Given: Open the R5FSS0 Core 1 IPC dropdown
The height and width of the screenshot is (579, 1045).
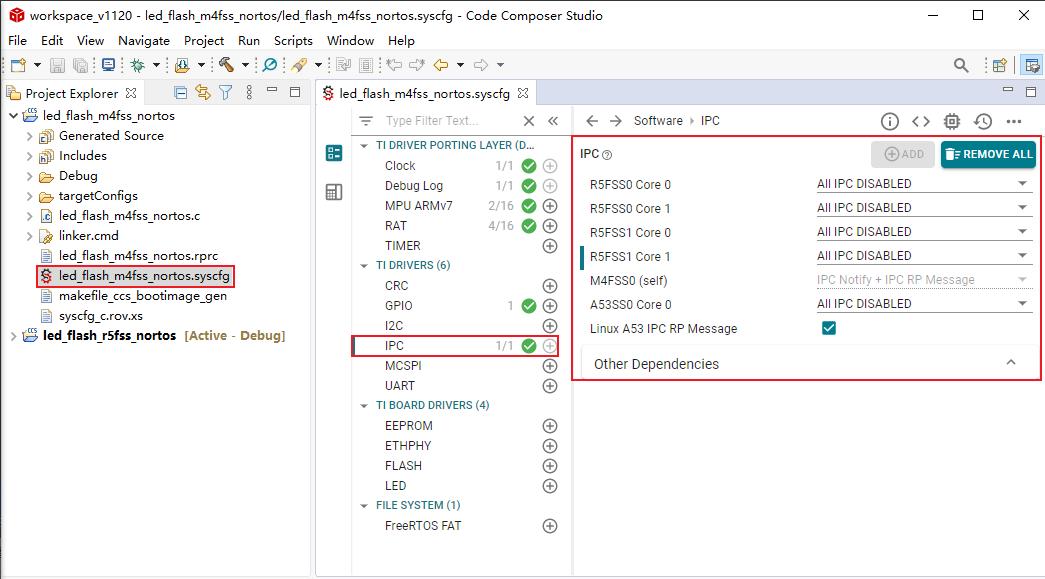Looking at the screenshot, I should tap(924, 208).
